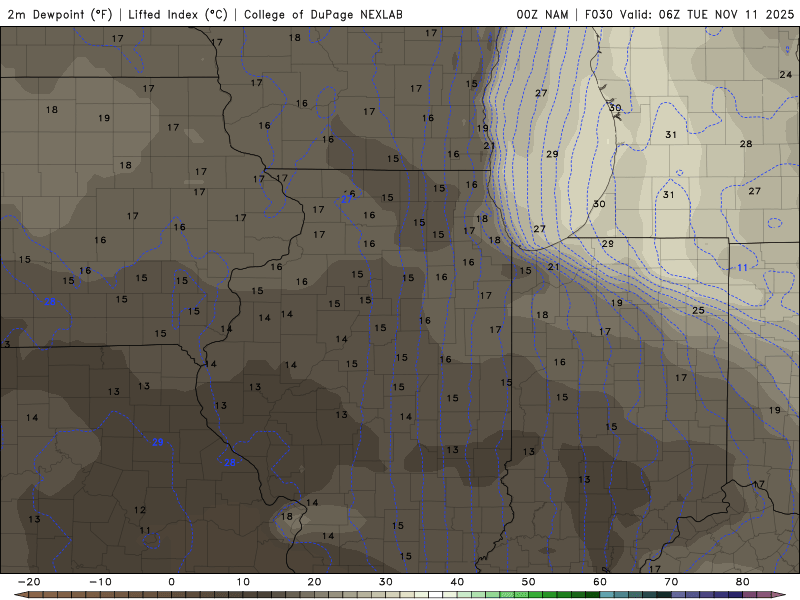Image resolution: width=800 pixels, height=600 pixels.
Task: Click the dewpoint value "12" on the map
Action: pos(140,510)
